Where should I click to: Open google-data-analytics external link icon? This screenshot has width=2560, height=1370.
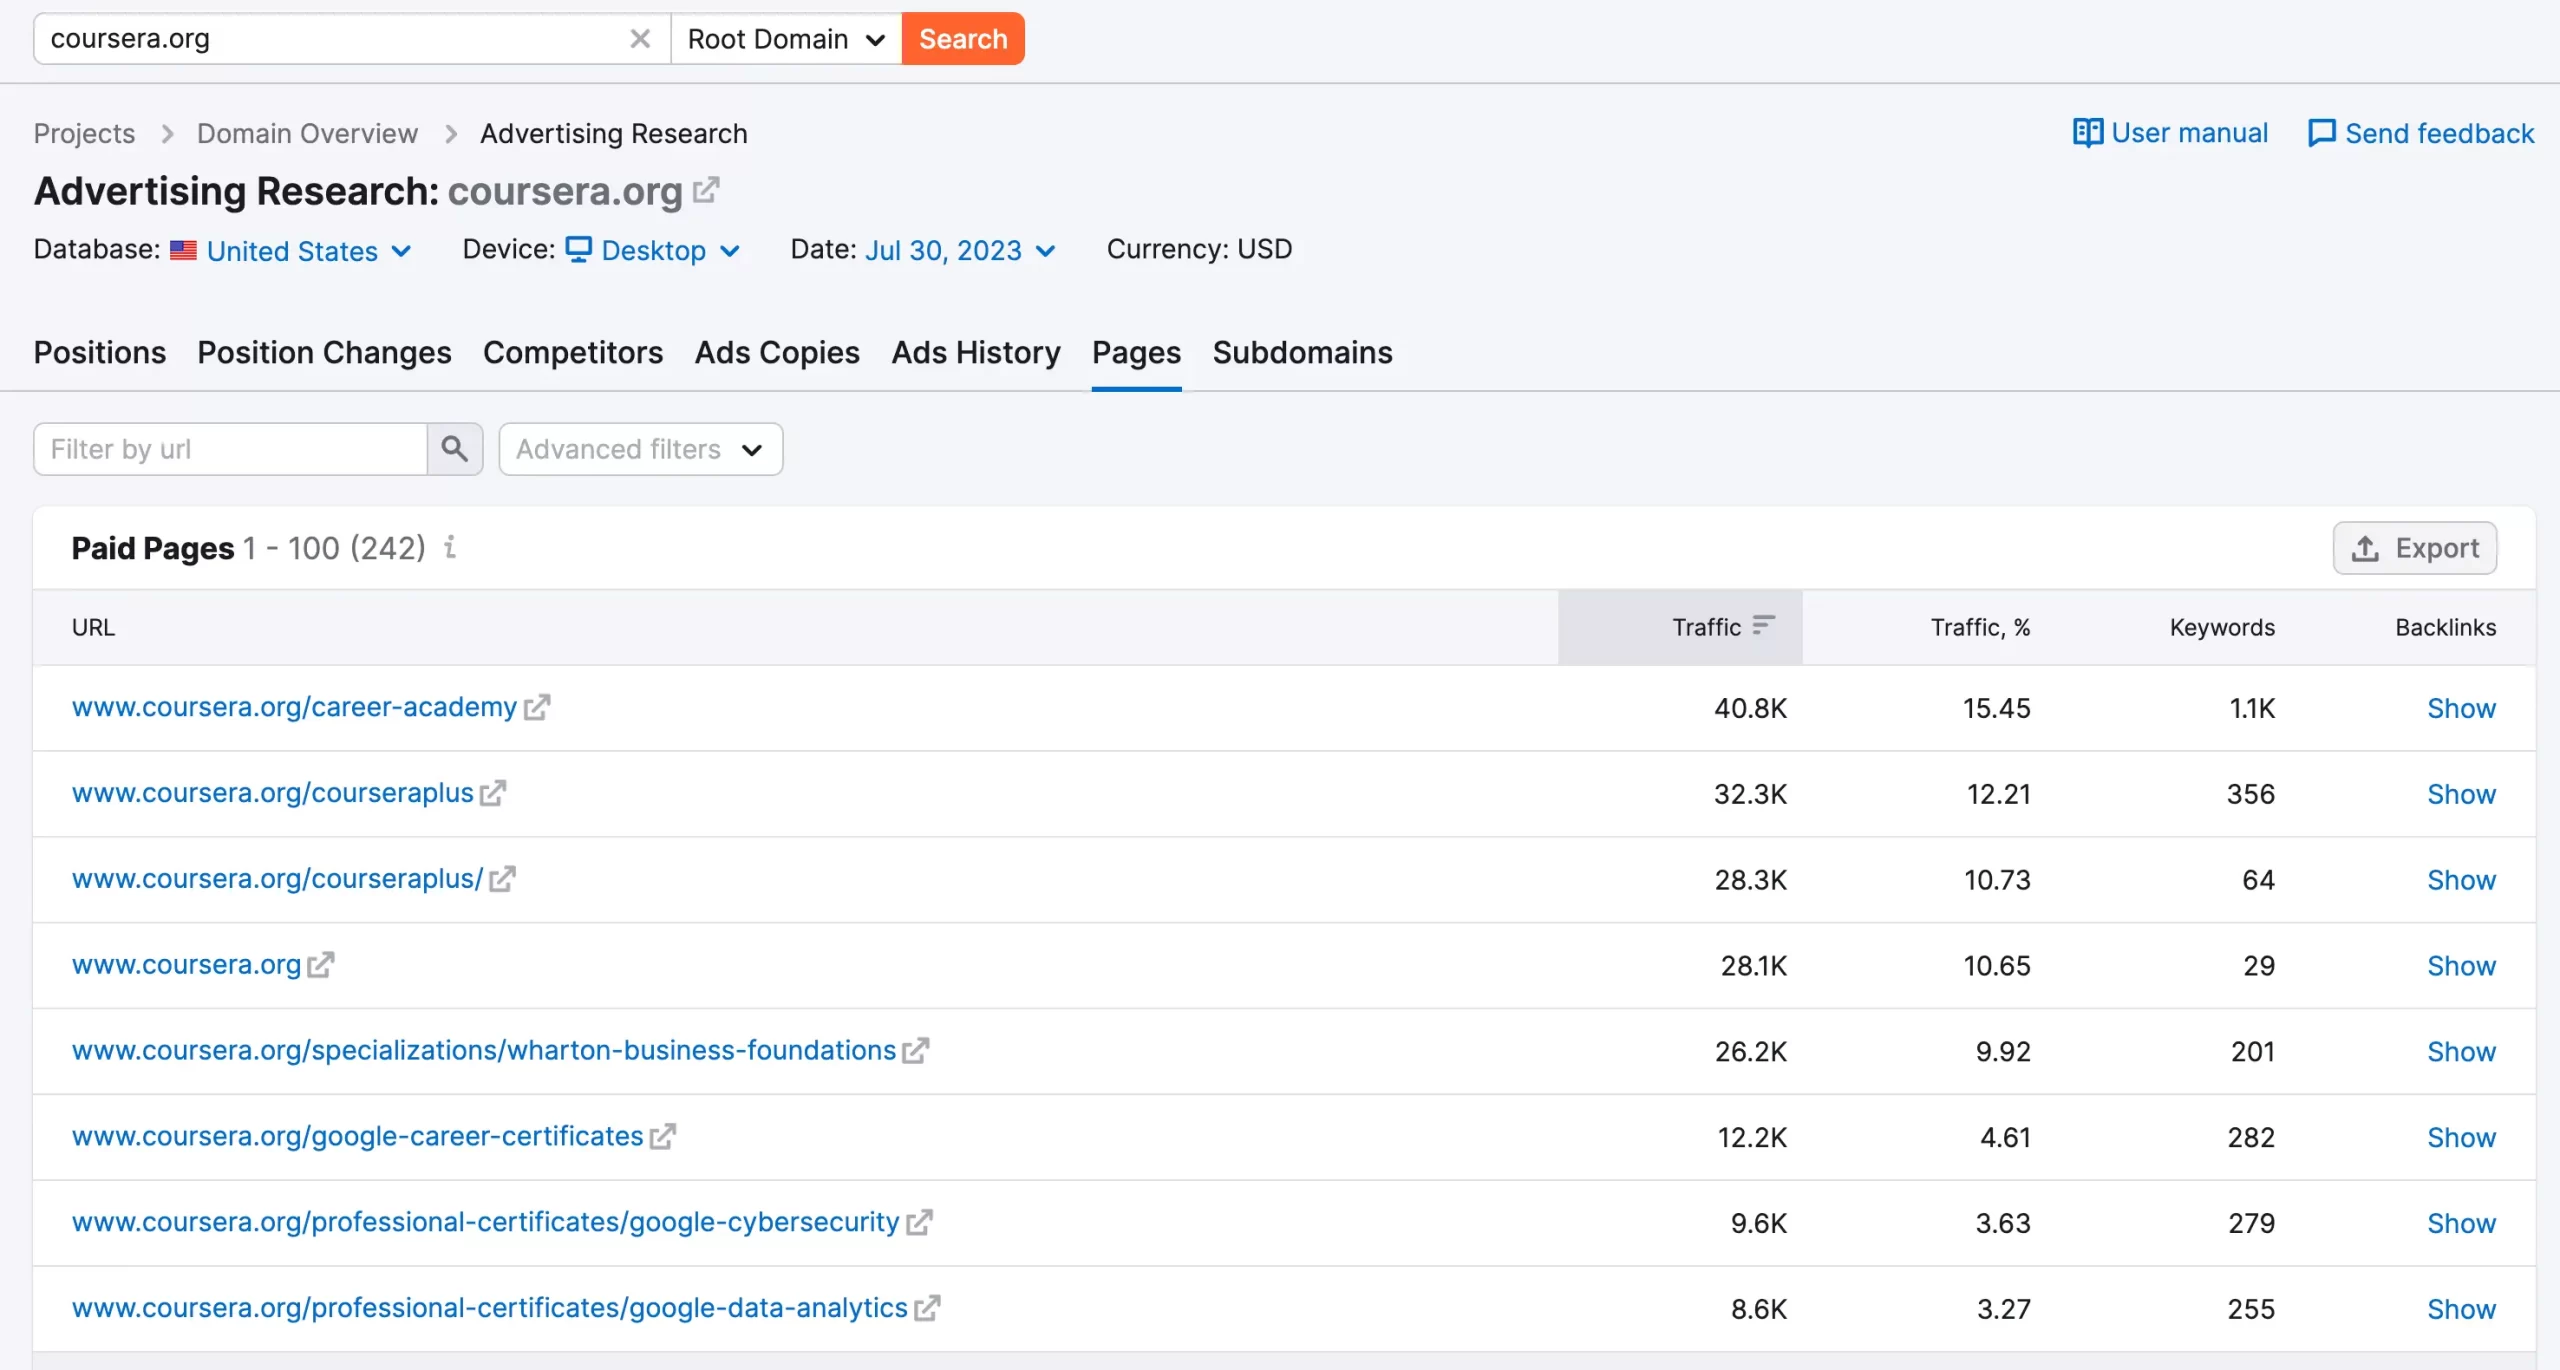pos(927,1309)
